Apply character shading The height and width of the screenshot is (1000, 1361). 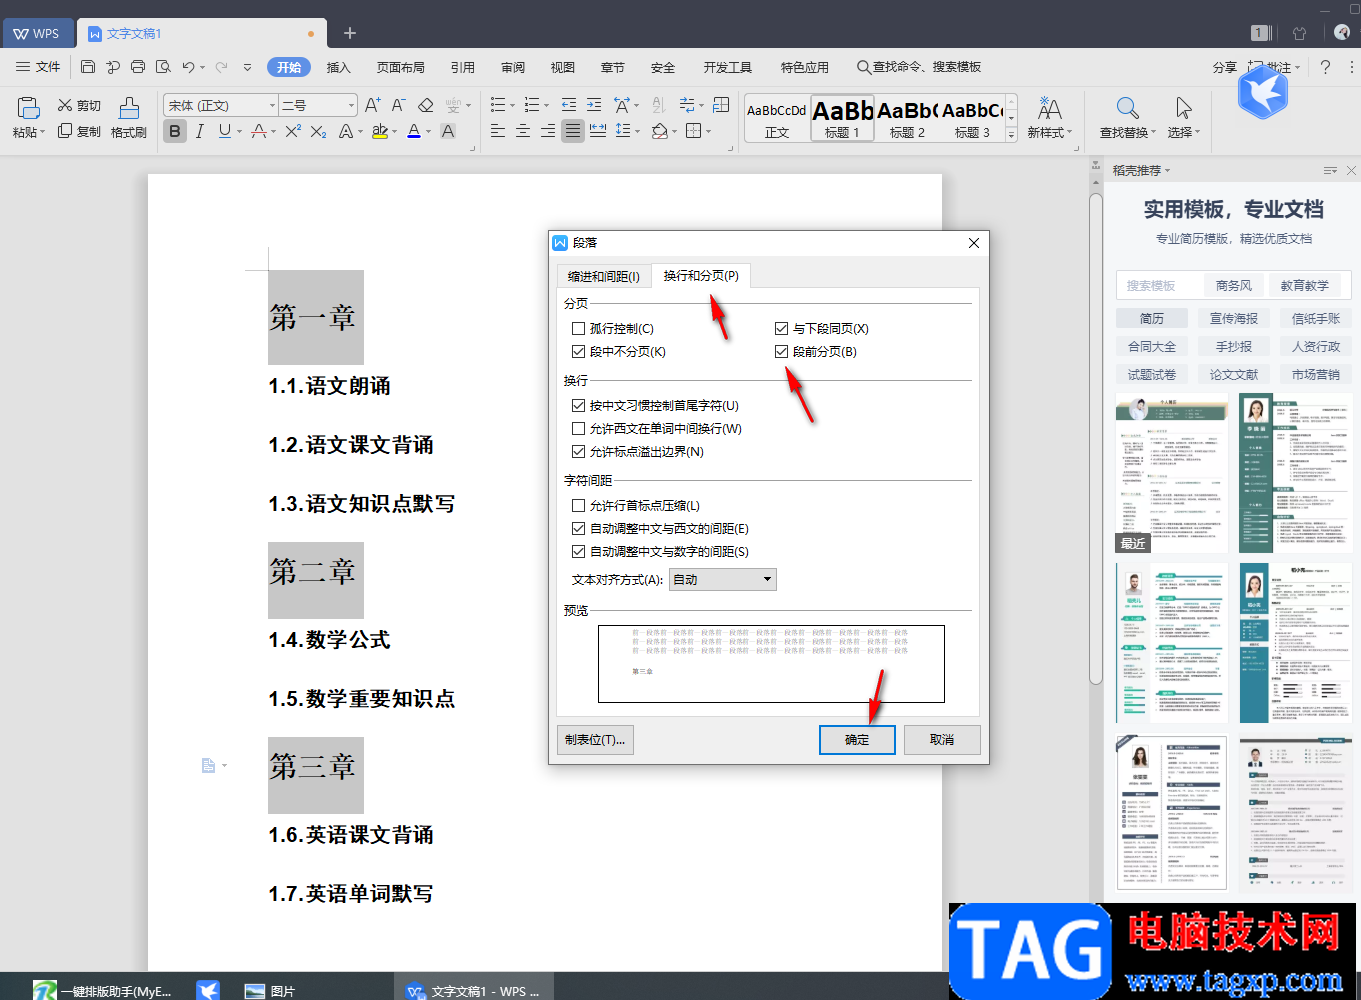[448, 131]
